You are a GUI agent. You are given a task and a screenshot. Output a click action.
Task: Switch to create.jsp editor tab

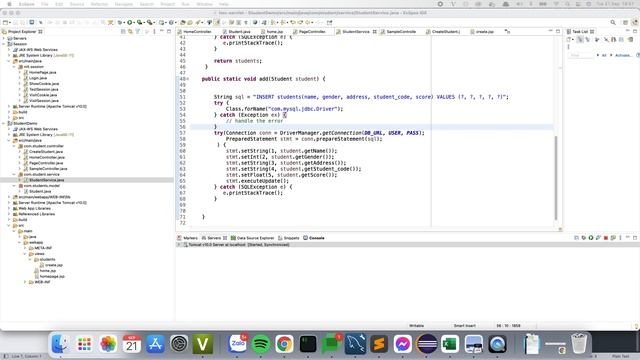(484, 31)
